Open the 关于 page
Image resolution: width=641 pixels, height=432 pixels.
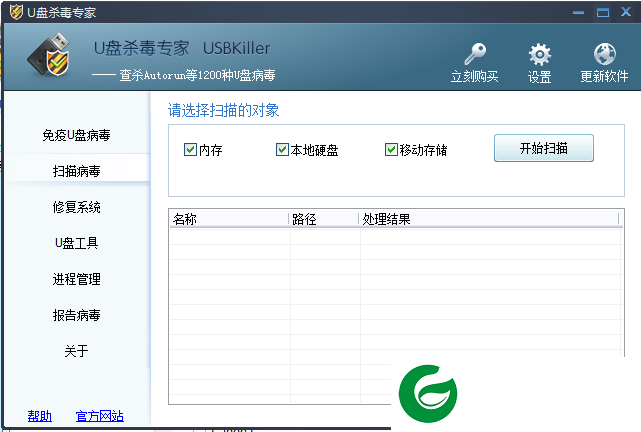76,351
